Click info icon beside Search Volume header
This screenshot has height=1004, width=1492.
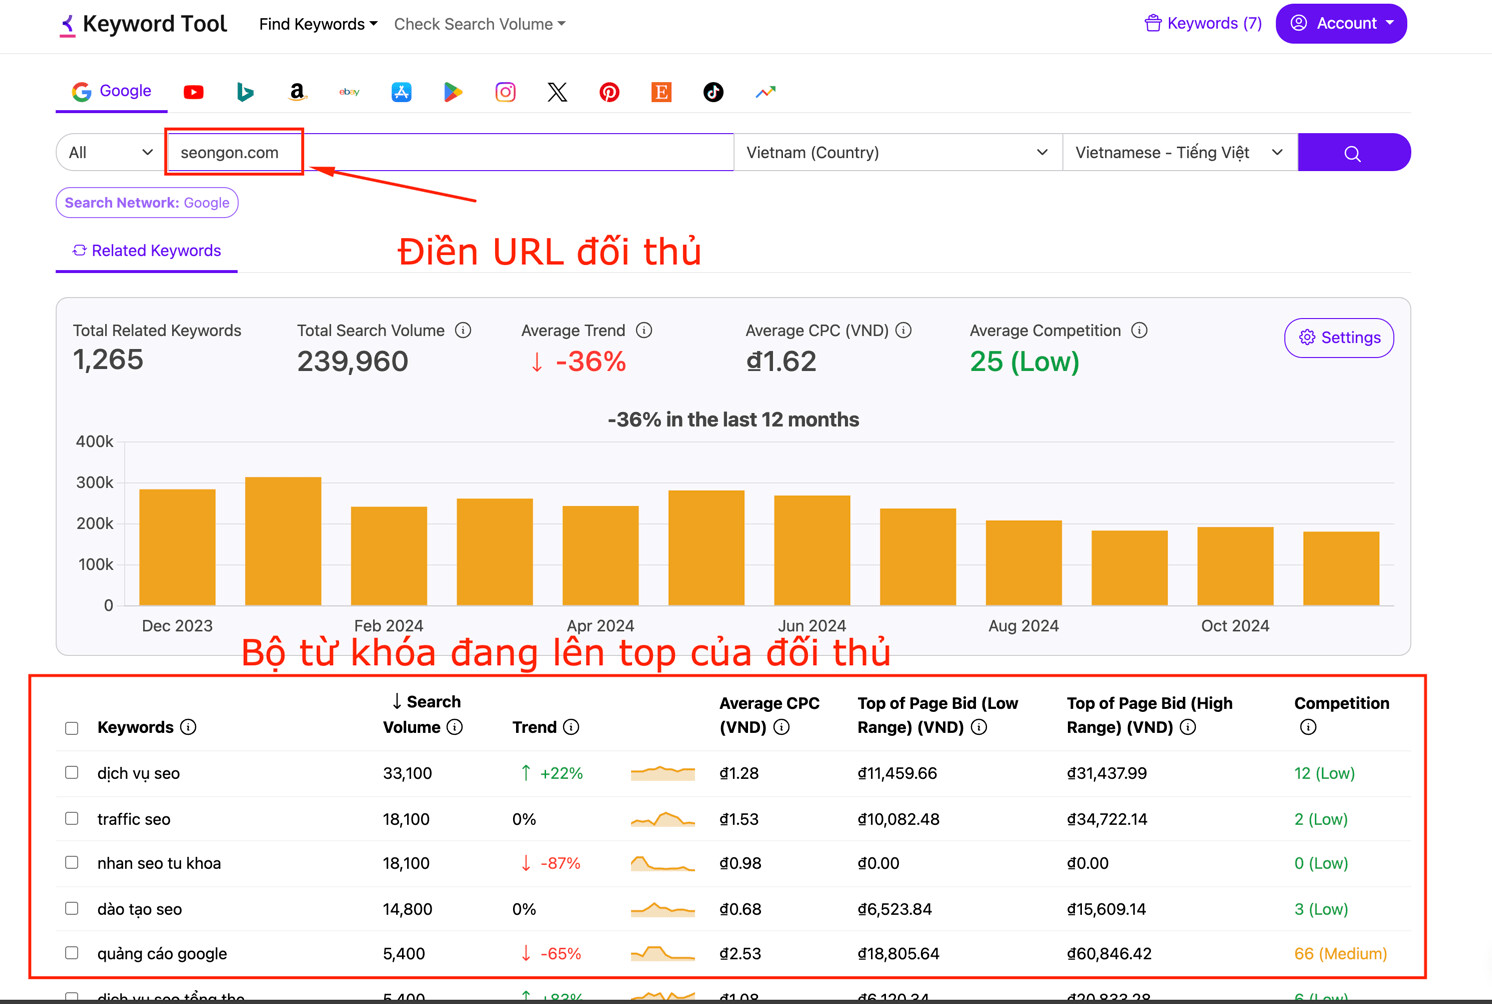tap(455, 727)
